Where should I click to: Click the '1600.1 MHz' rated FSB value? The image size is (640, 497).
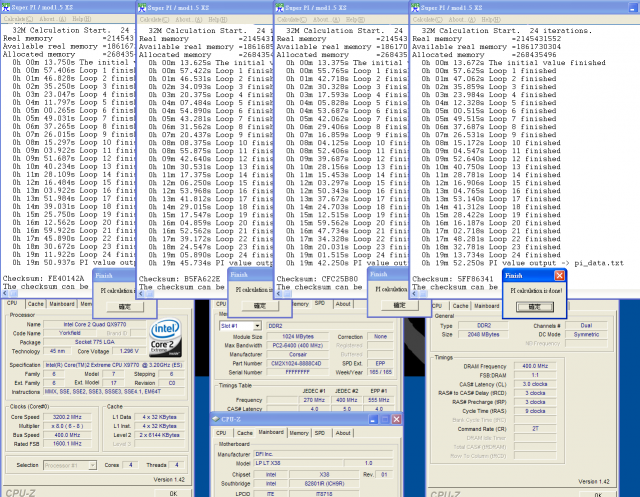click(x=67, y=444)
